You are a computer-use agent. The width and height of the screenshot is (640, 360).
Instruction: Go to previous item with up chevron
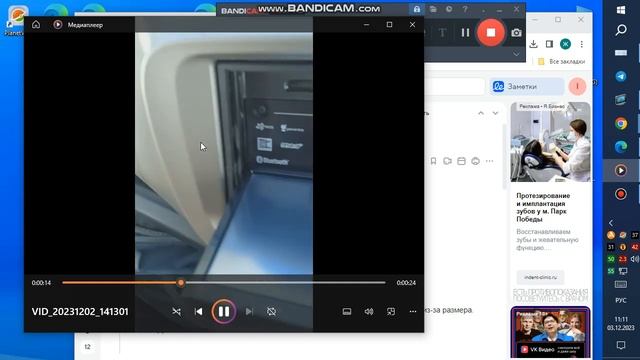[x=481, y=113]
